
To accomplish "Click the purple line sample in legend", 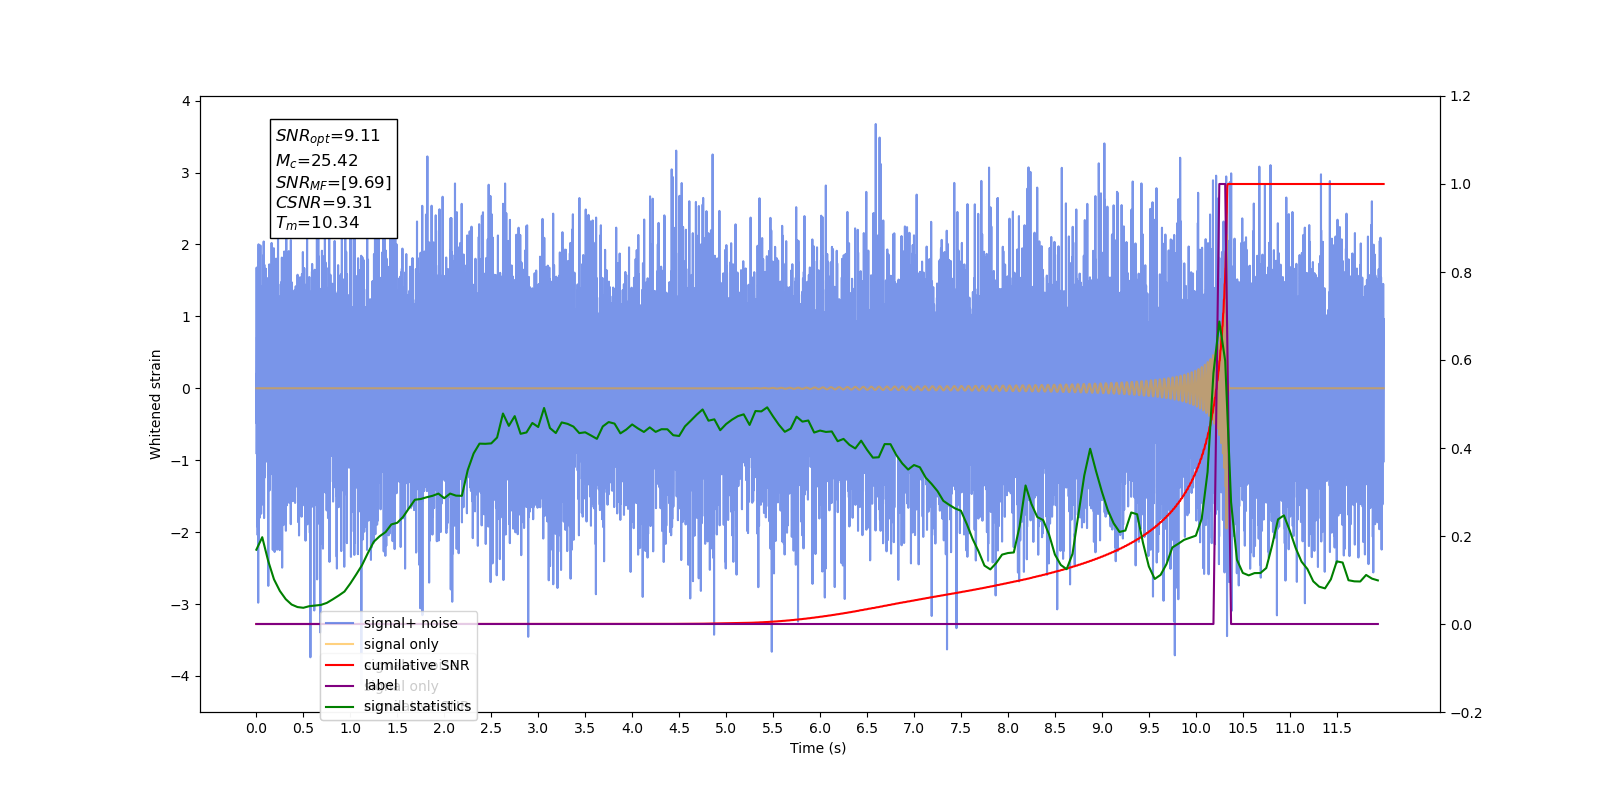I will pyautogui.click(x=340, y=686).
